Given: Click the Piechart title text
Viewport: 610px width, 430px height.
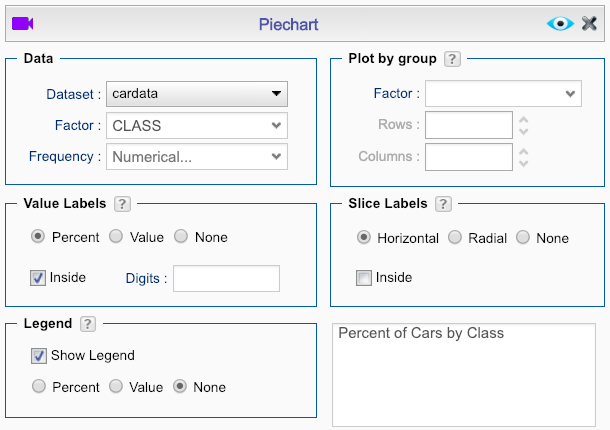Looking at the screenshot, I should coord(288,25).
